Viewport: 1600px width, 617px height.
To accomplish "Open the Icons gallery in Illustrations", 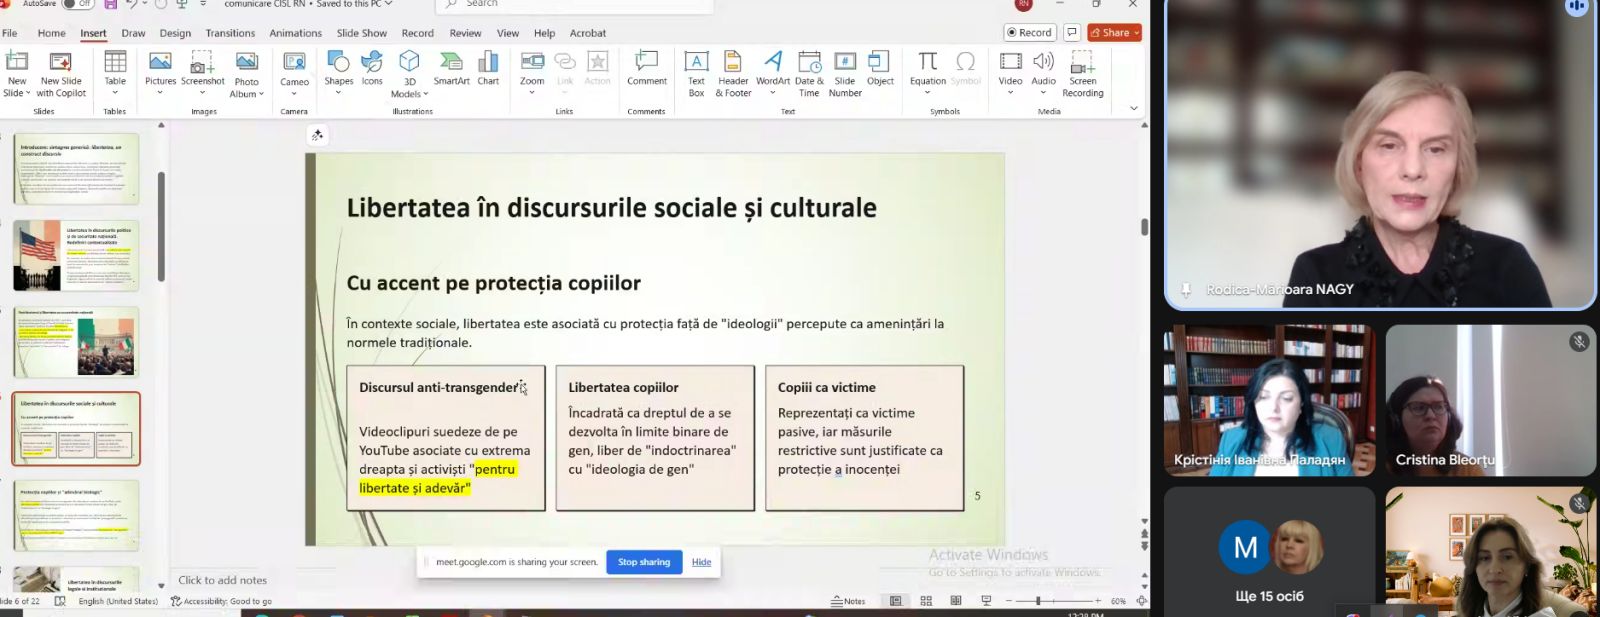I will click(x=372, y=68).
